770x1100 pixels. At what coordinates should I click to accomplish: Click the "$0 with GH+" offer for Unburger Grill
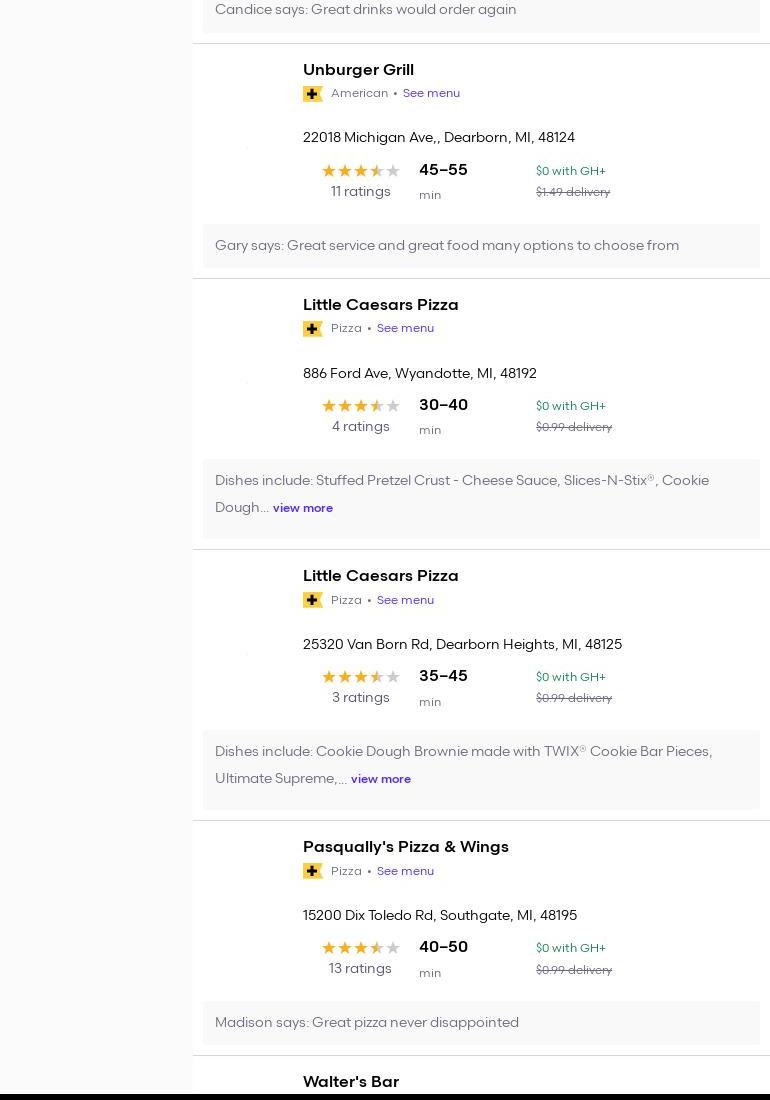click(x=570, y=171)
